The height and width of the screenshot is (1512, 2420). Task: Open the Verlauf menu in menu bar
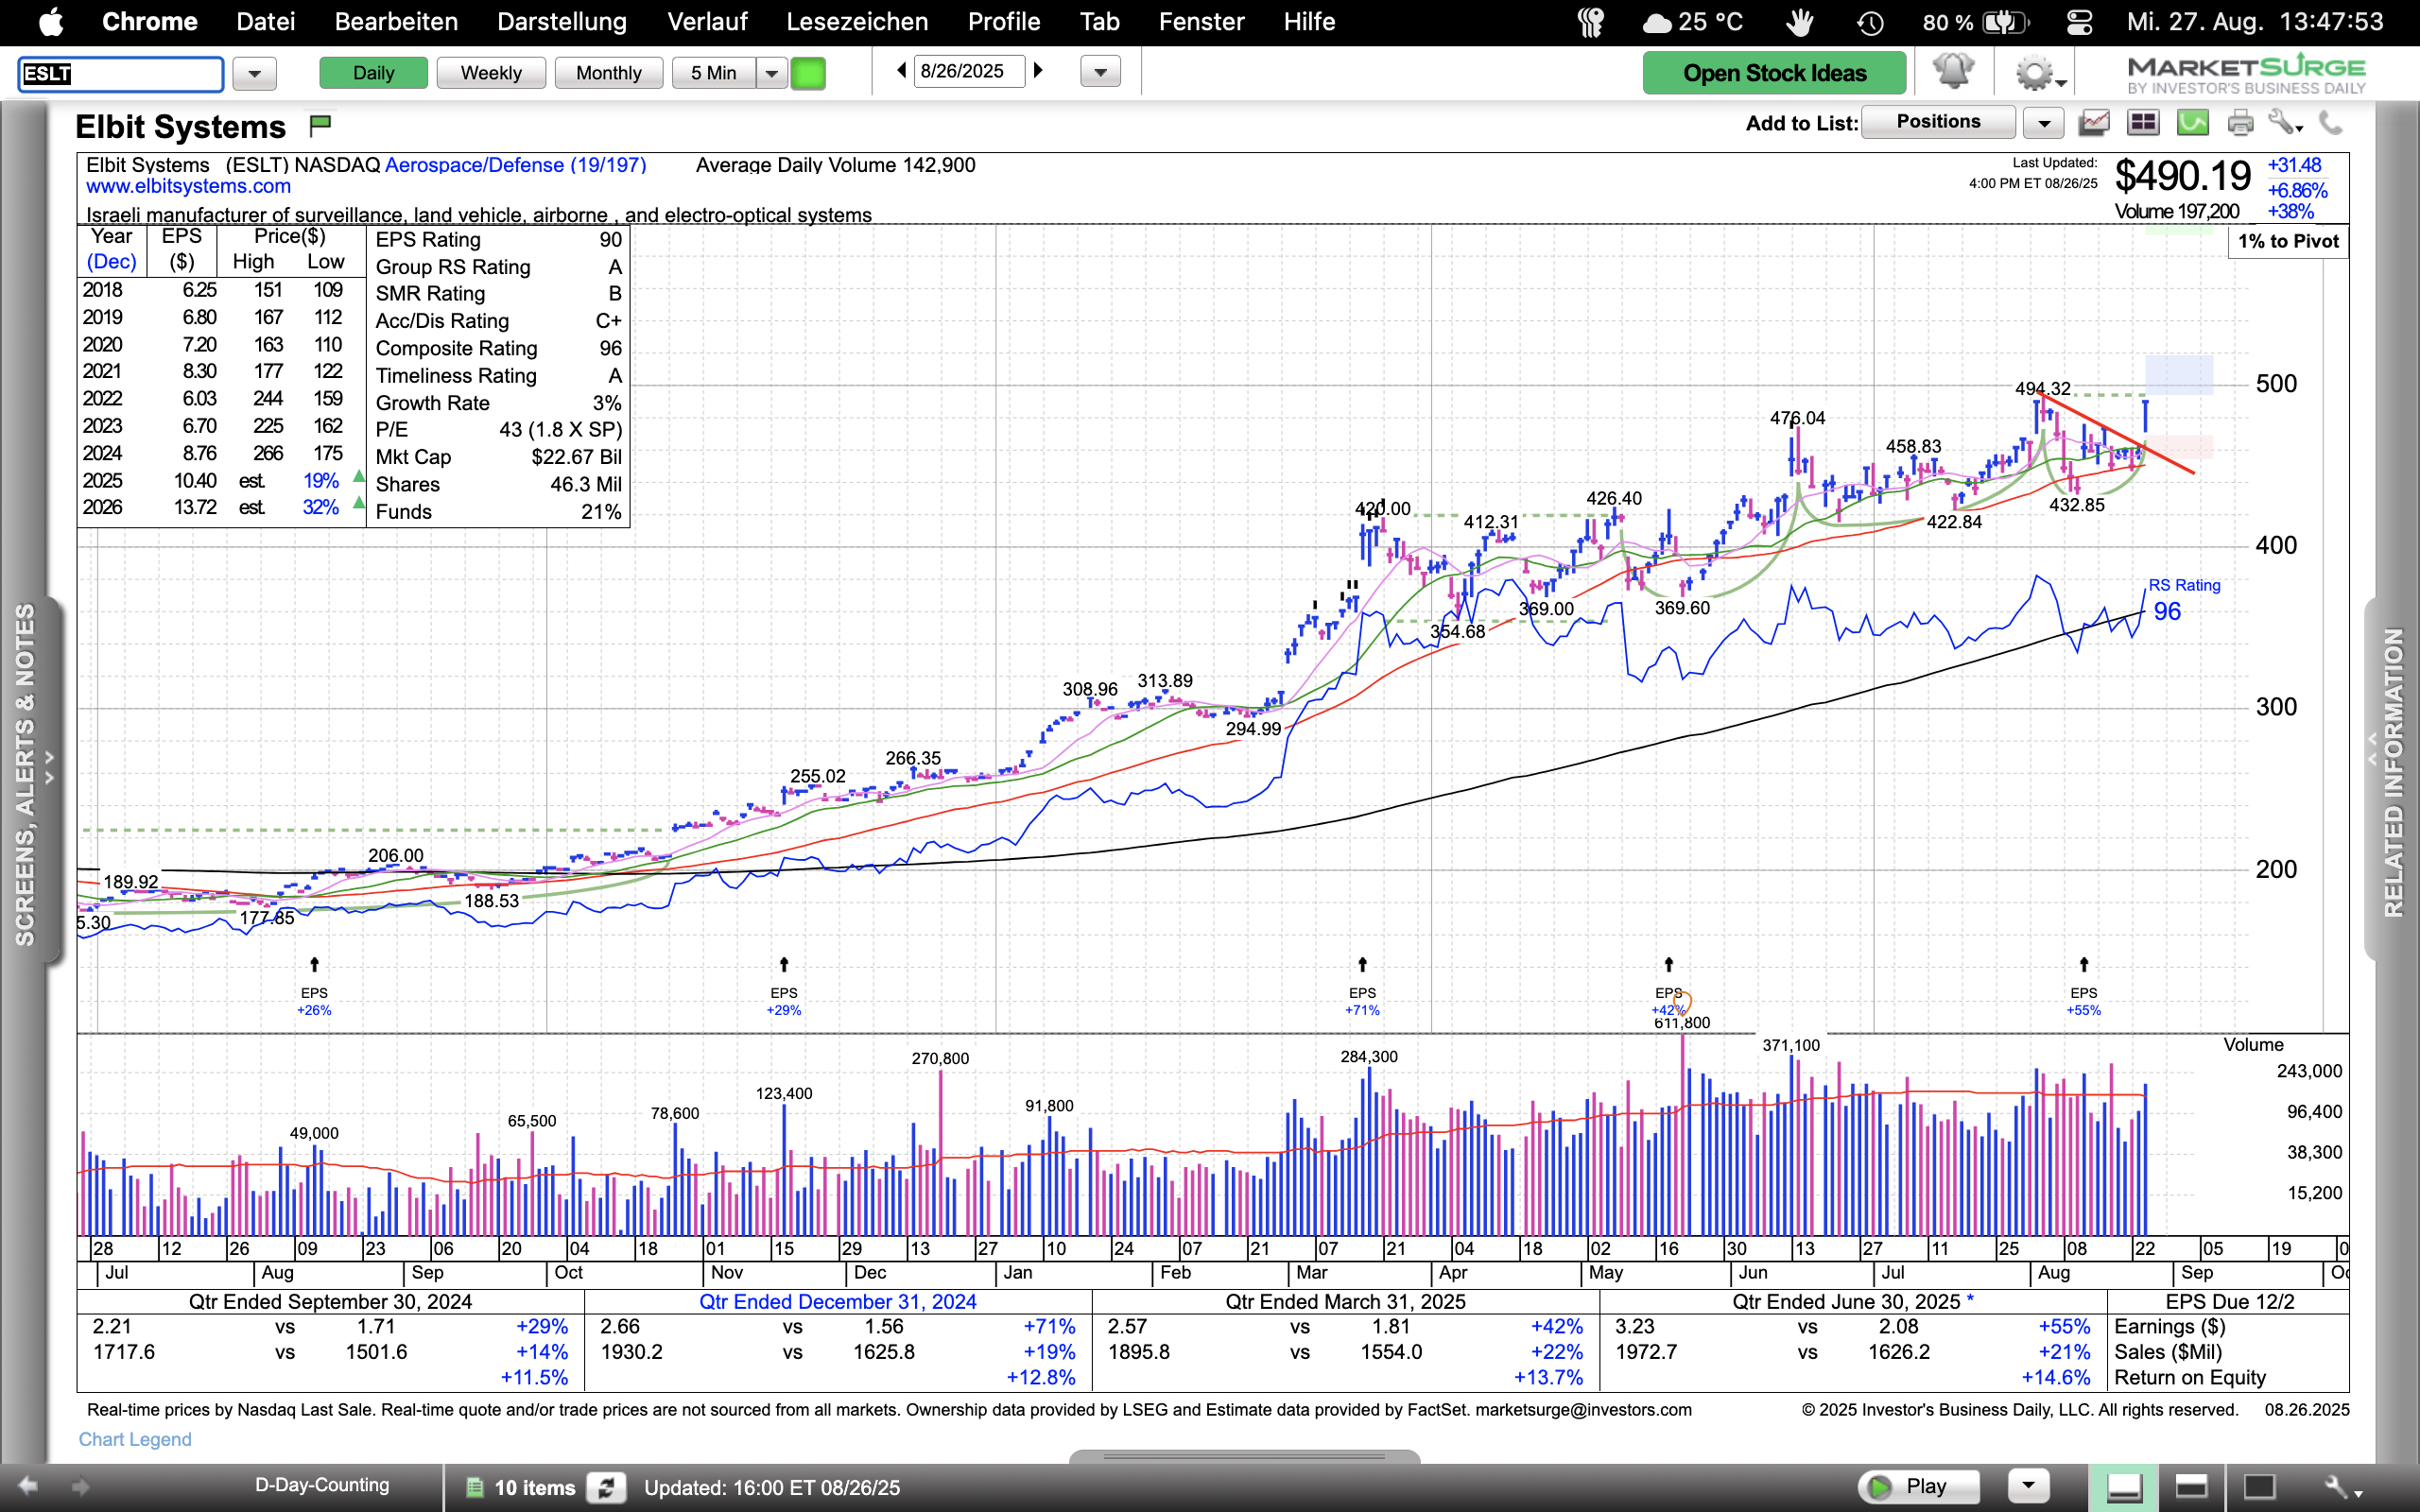[x=707, y=21]
